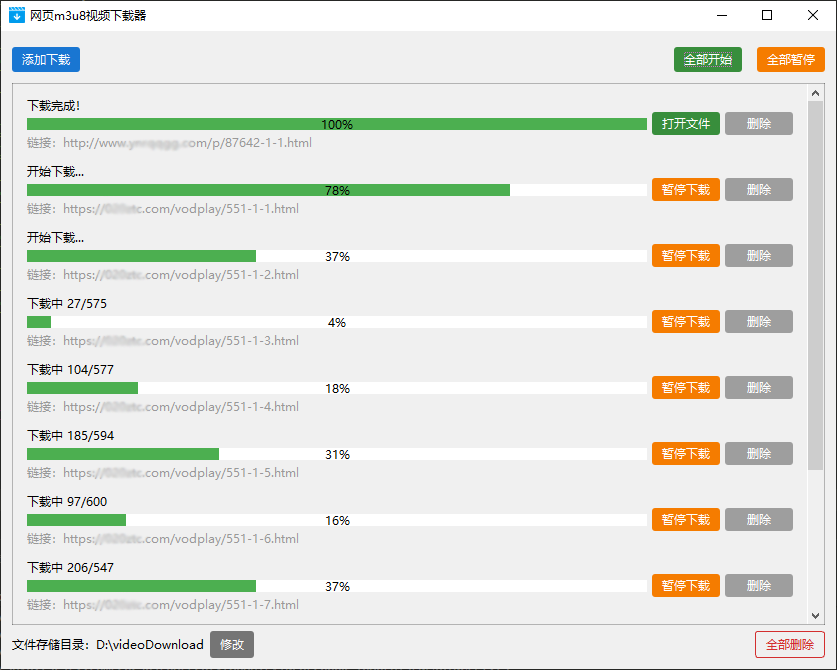Click the scrollbar down arrow
Viewport: 837px width, 670px height.
coord(815,616)
